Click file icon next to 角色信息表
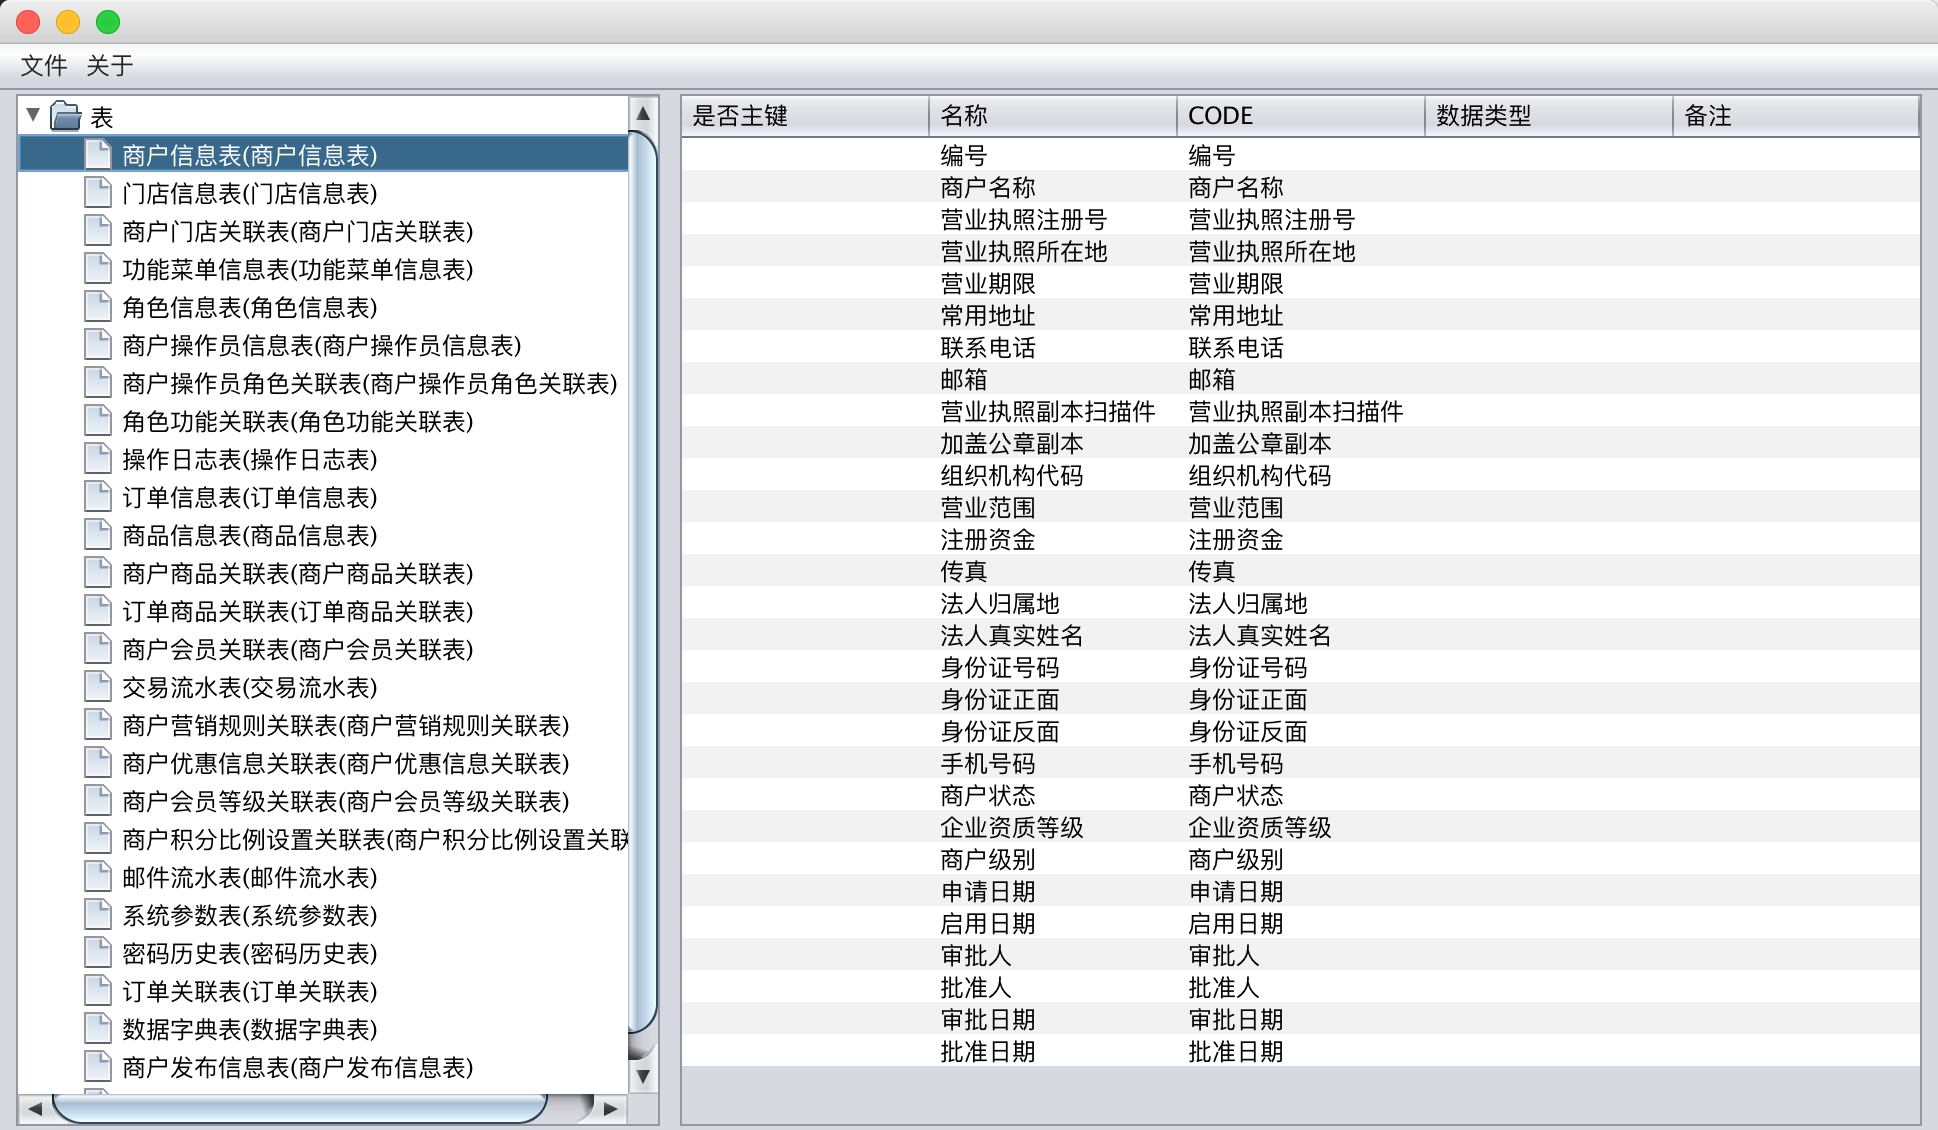The width and height of the screenshot is (1938, 1130). point(98,306)
